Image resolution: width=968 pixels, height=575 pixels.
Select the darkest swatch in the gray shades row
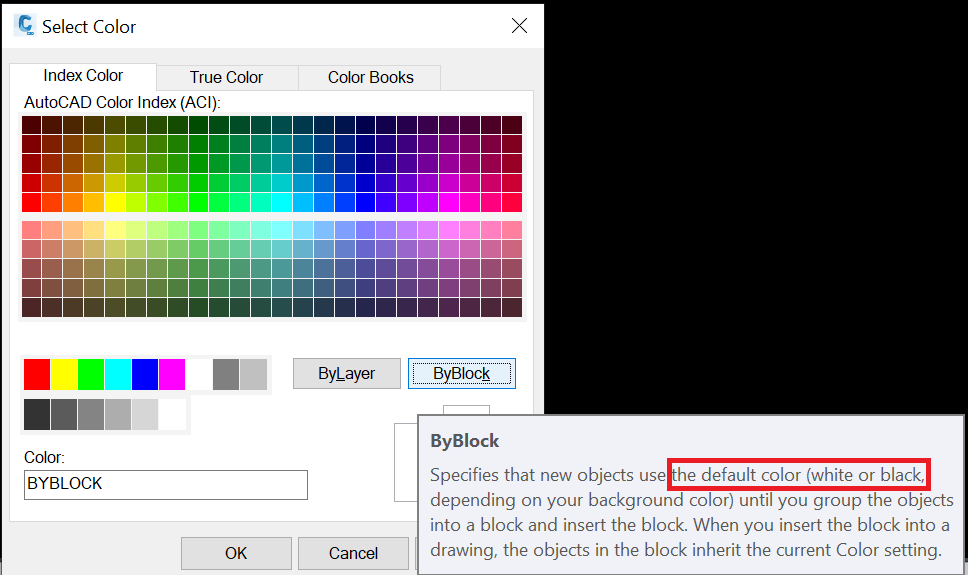(37, 414)
